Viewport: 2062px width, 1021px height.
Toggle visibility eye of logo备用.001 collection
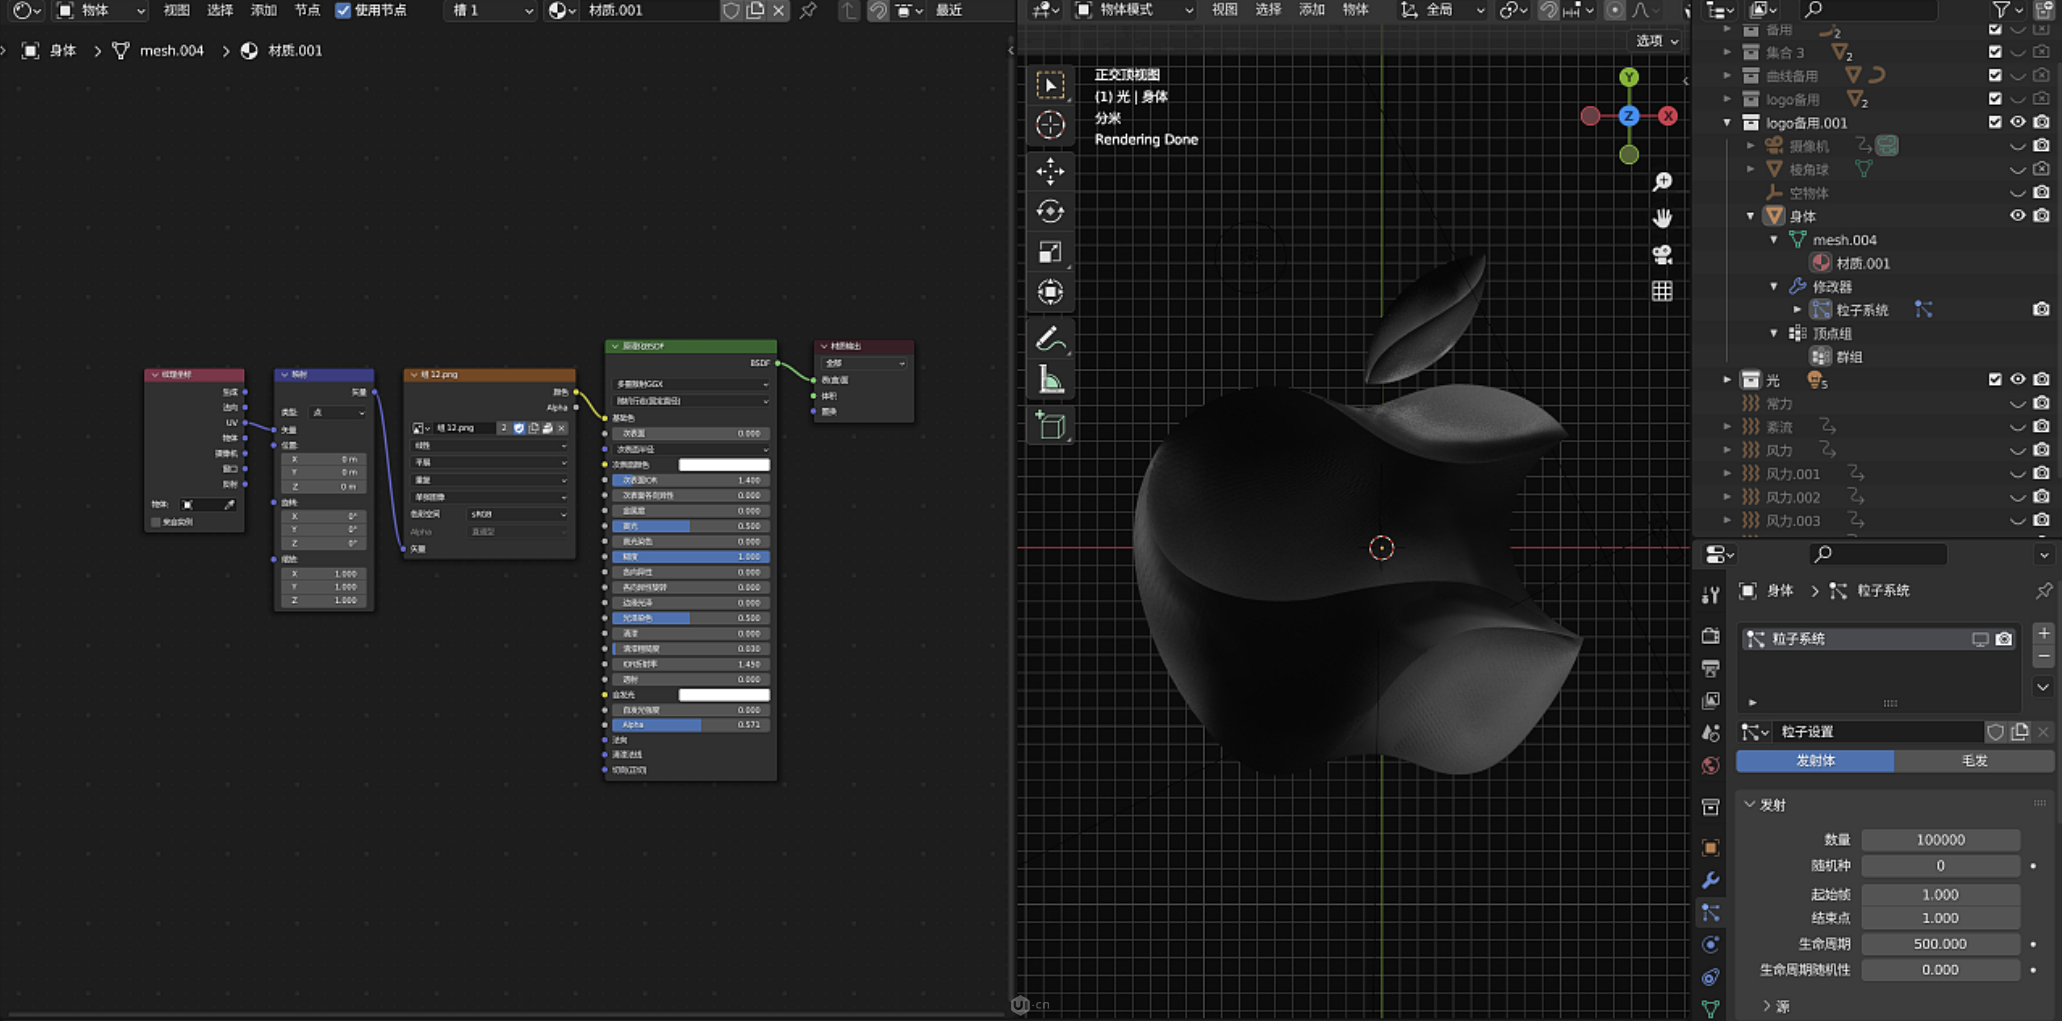pyautogui.click(x=2018, y=123)
